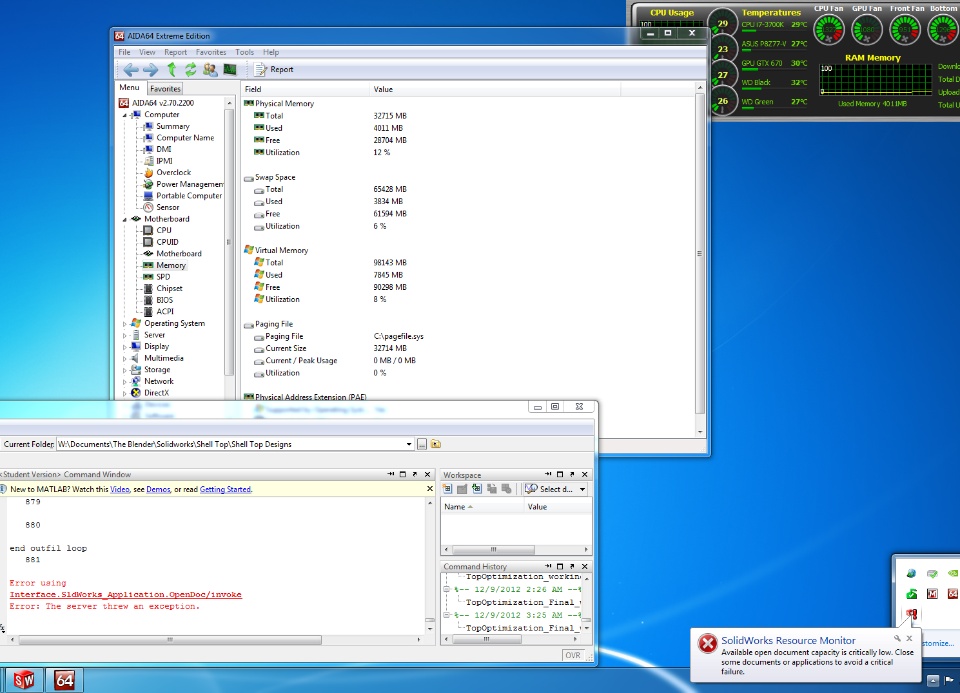960x693 pixels.
Task: Open the Video link in MATLAB's banner
Action: pos(120,489)
